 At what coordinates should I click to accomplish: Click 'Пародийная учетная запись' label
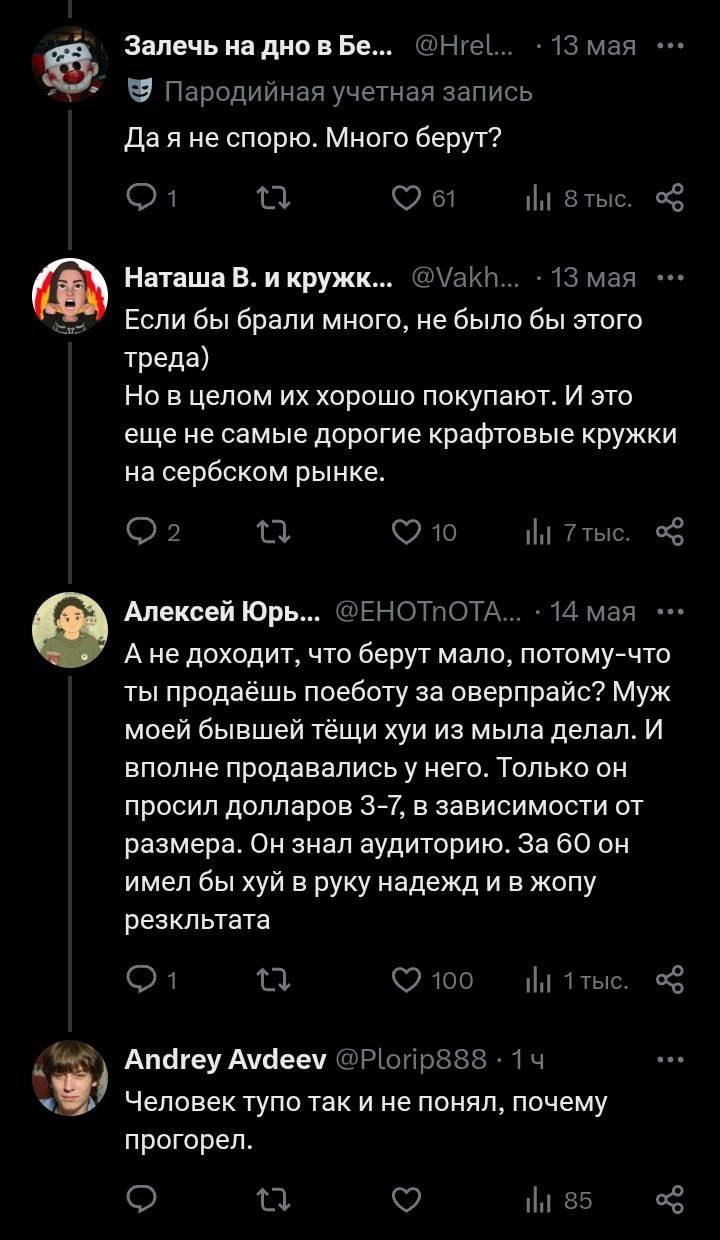(348, 93)
